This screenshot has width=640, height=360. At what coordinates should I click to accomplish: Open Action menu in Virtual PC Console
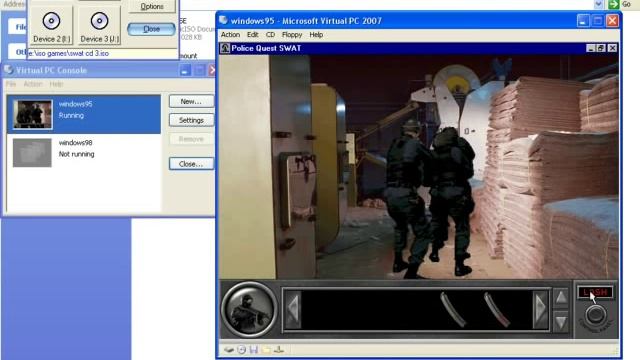tap(33, 84)
